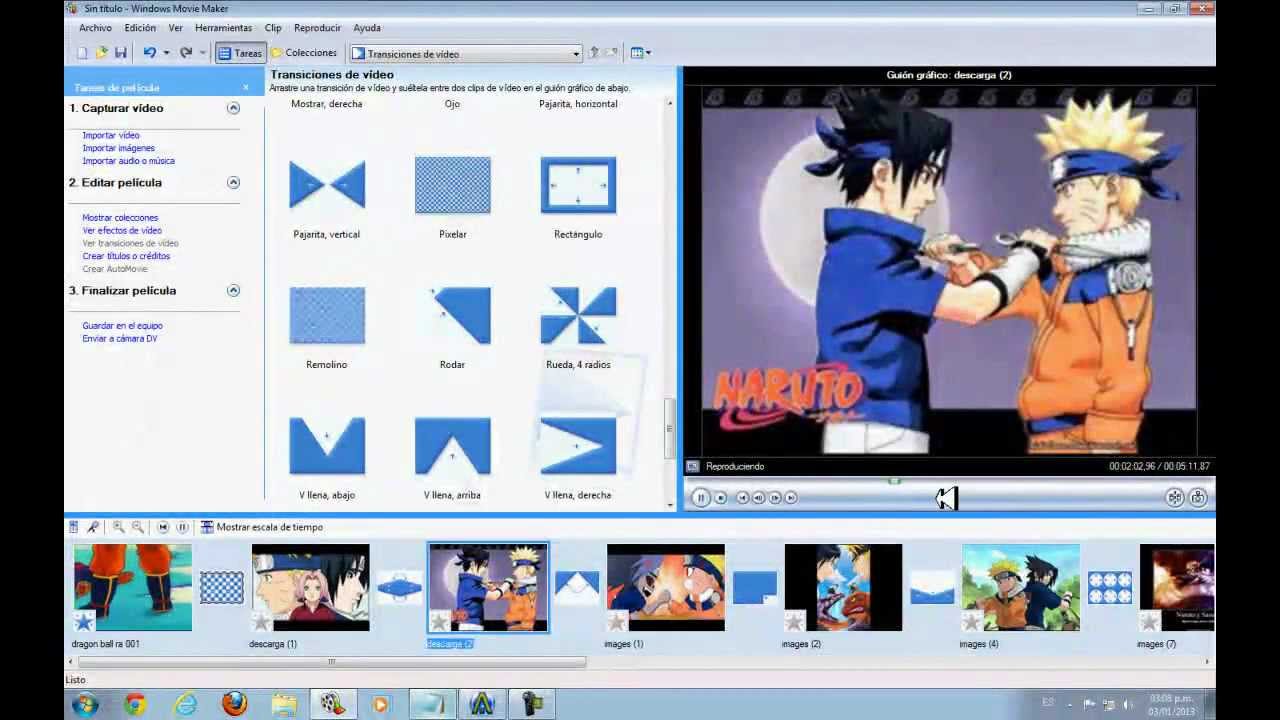
Task: Click Importar audio o música link
Action: [x=128, y=161]
